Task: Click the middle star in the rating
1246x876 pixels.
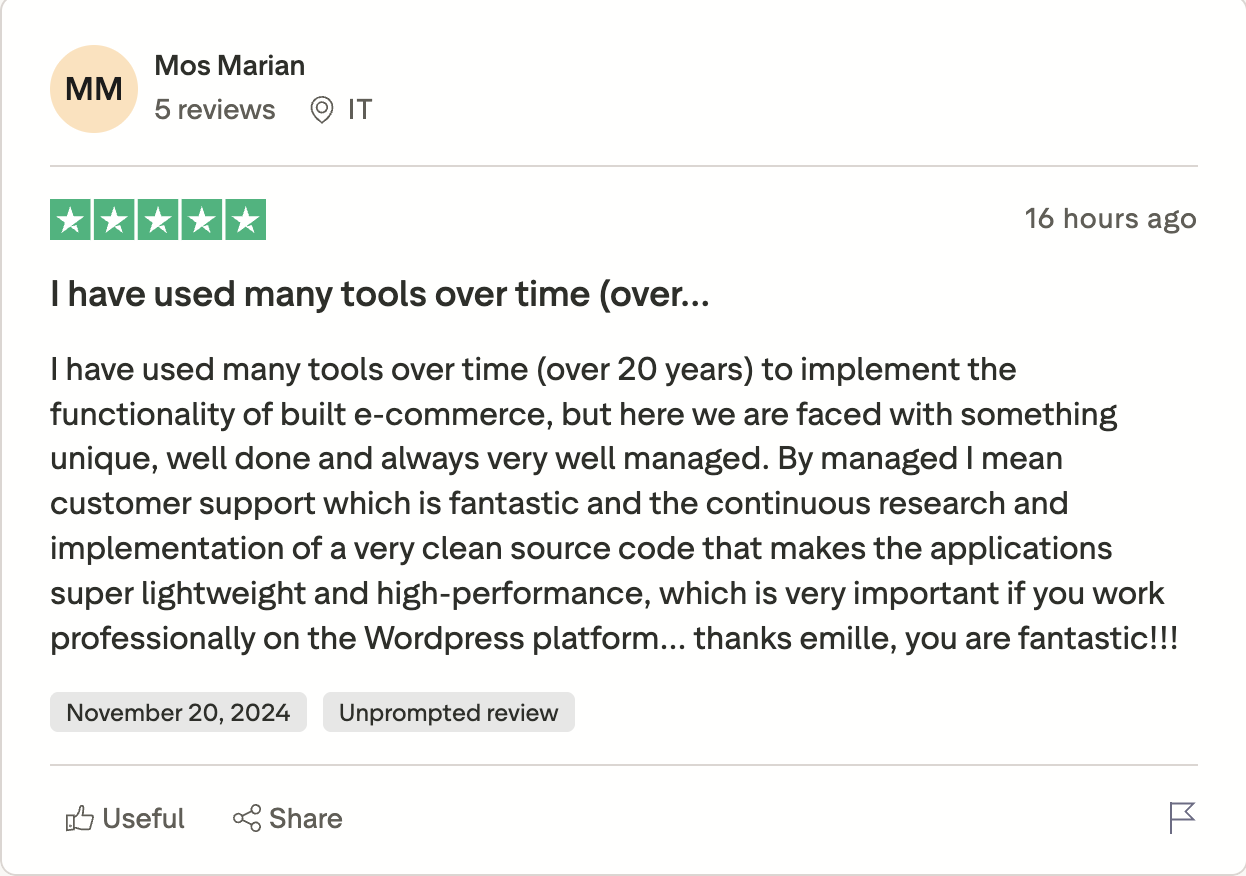Action: click(x=157, y=219)
